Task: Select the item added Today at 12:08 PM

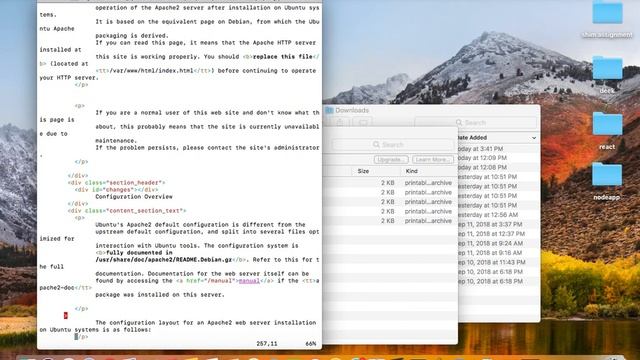Action: 498,167
